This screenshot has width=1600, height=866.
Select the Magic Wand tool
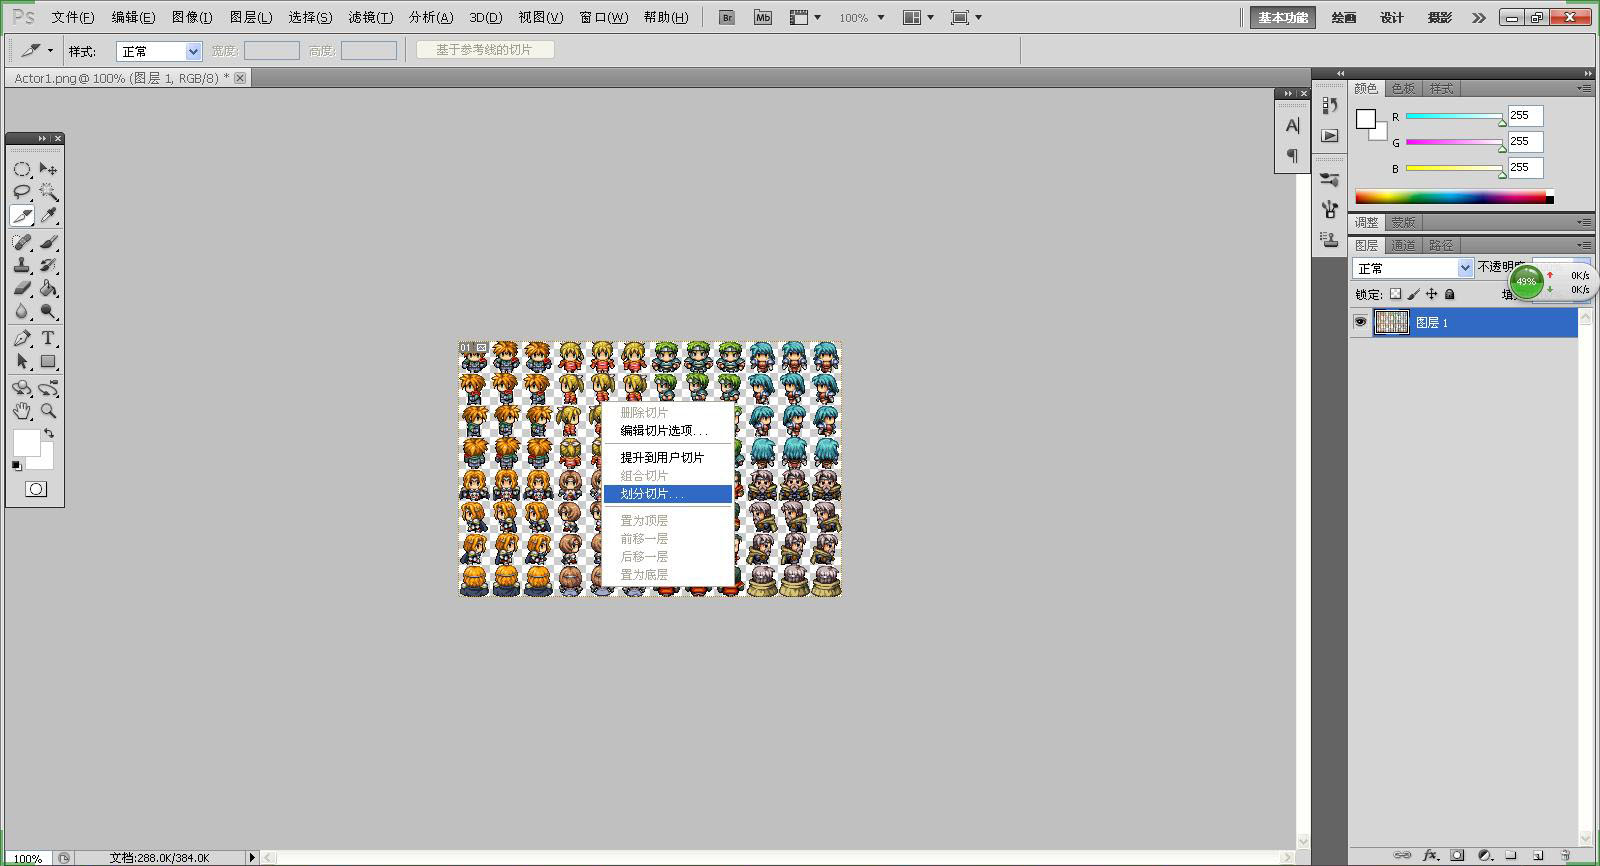click(x=48, y=192)
